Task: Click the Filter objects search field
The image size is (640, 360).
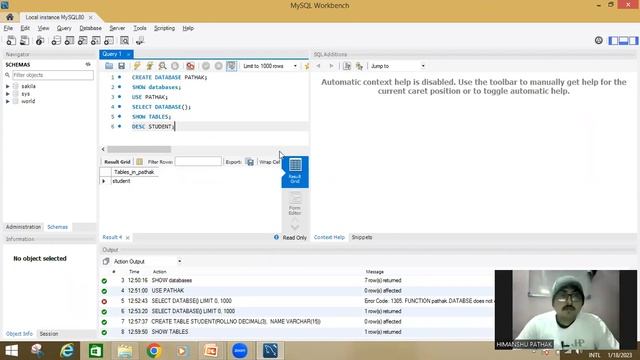Action: (53, 75)
